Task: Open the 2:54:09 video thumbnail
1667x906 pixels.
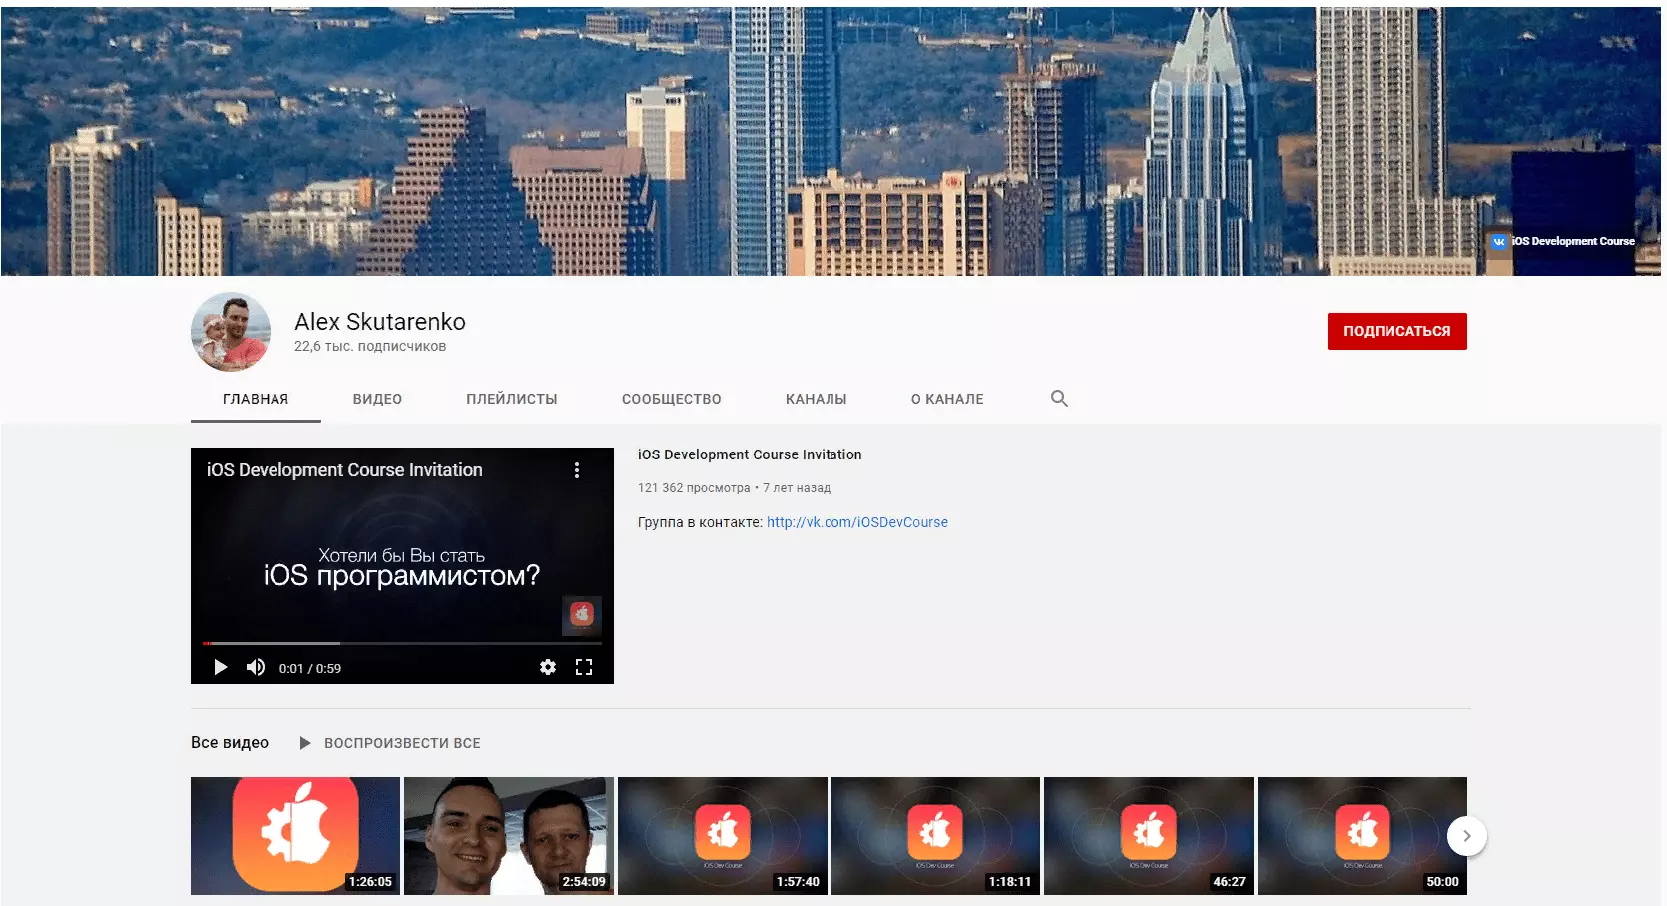Action: 508,835
